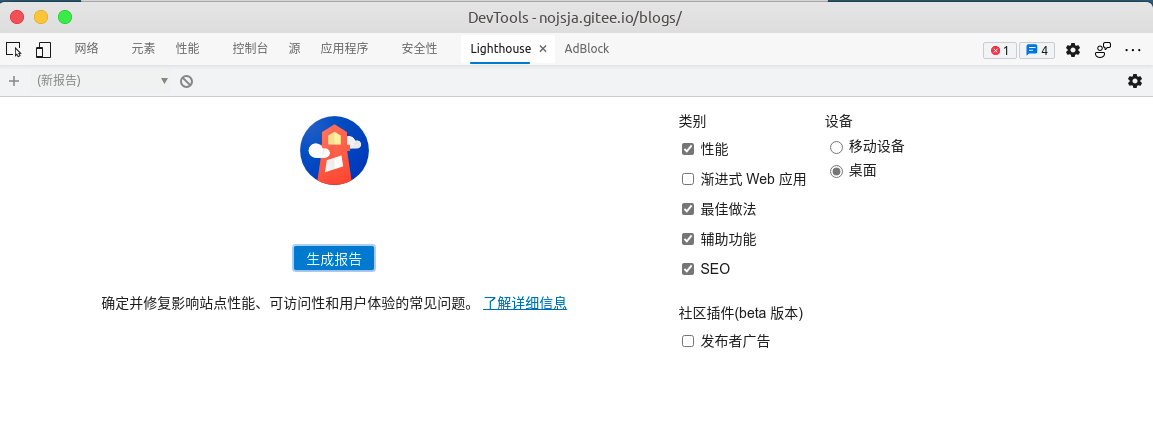The image size is (1153, 423).
Task: Uncheck the 性能 category checkbox
Action: (x=688, y=149)
